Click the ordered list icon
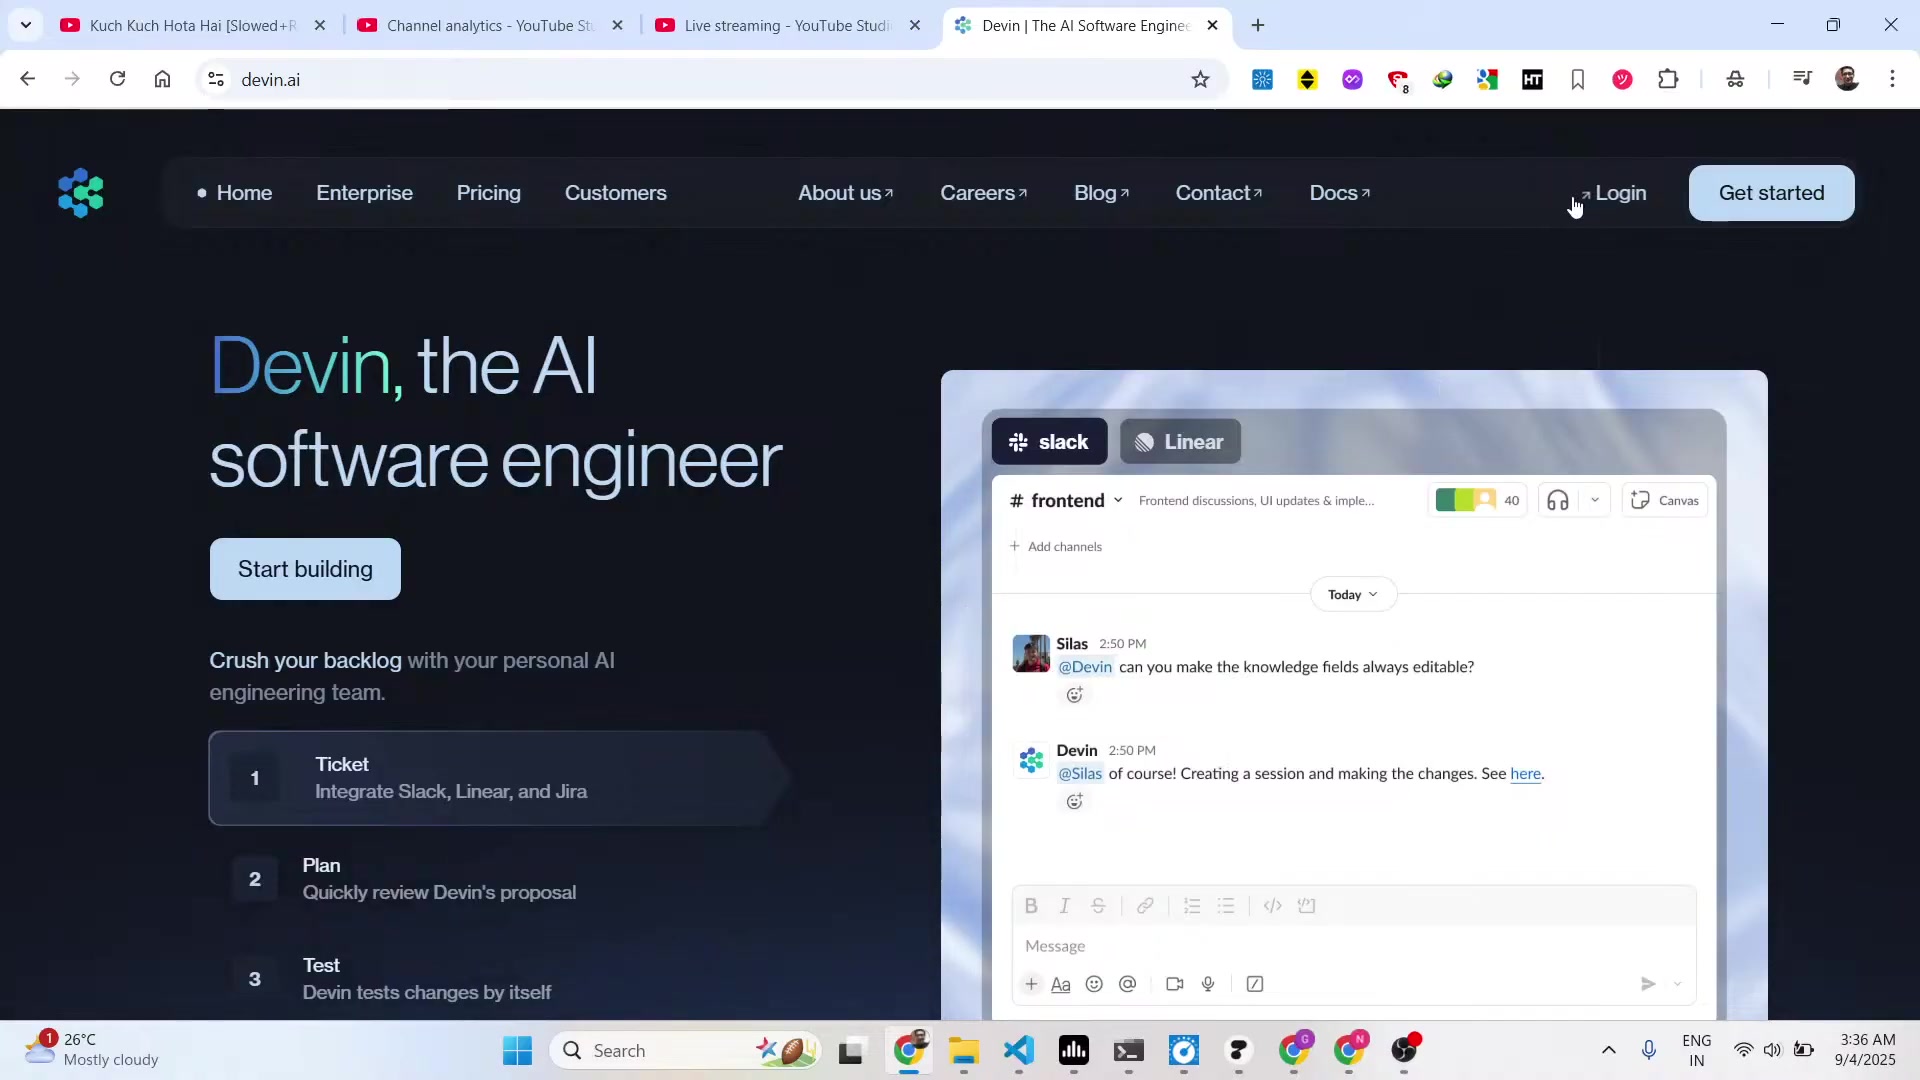This screenshot has width=1920, height=1080. pyautogui.click(x=1192, y=906)
